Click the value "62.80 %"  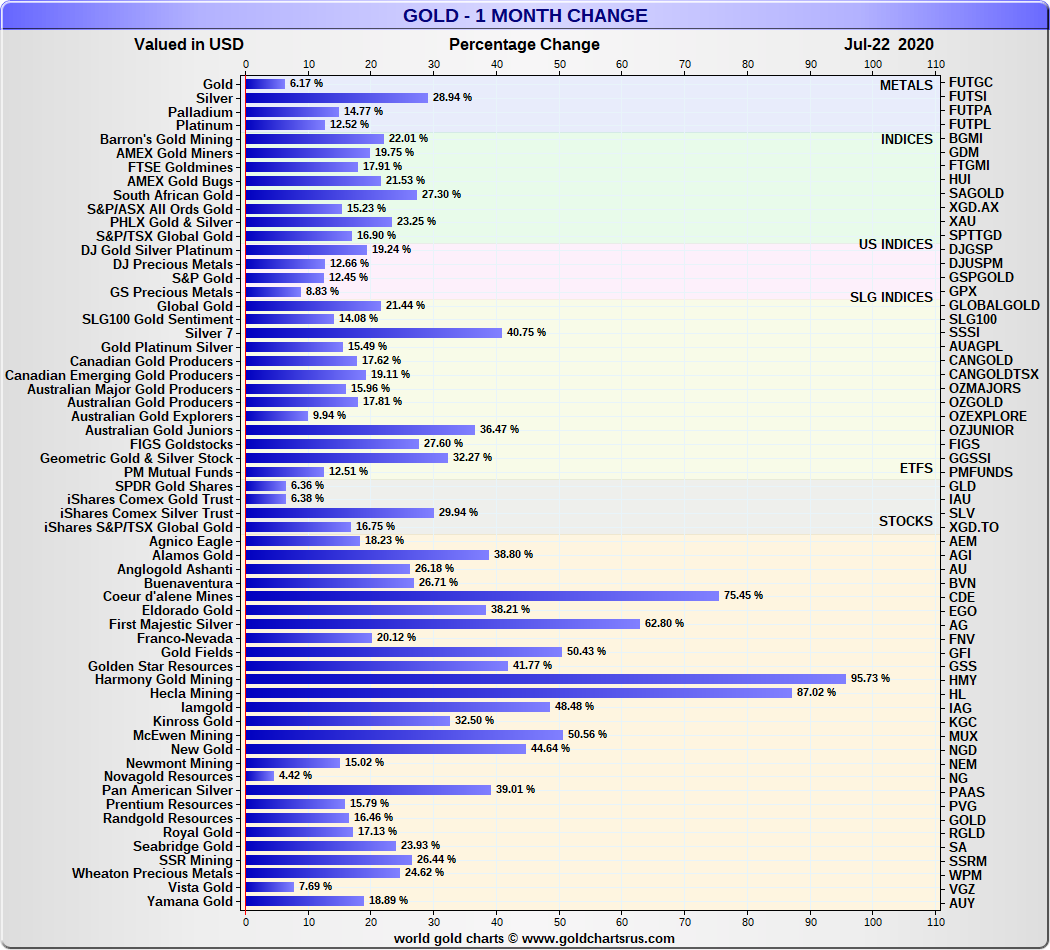[x=664, y=623]
